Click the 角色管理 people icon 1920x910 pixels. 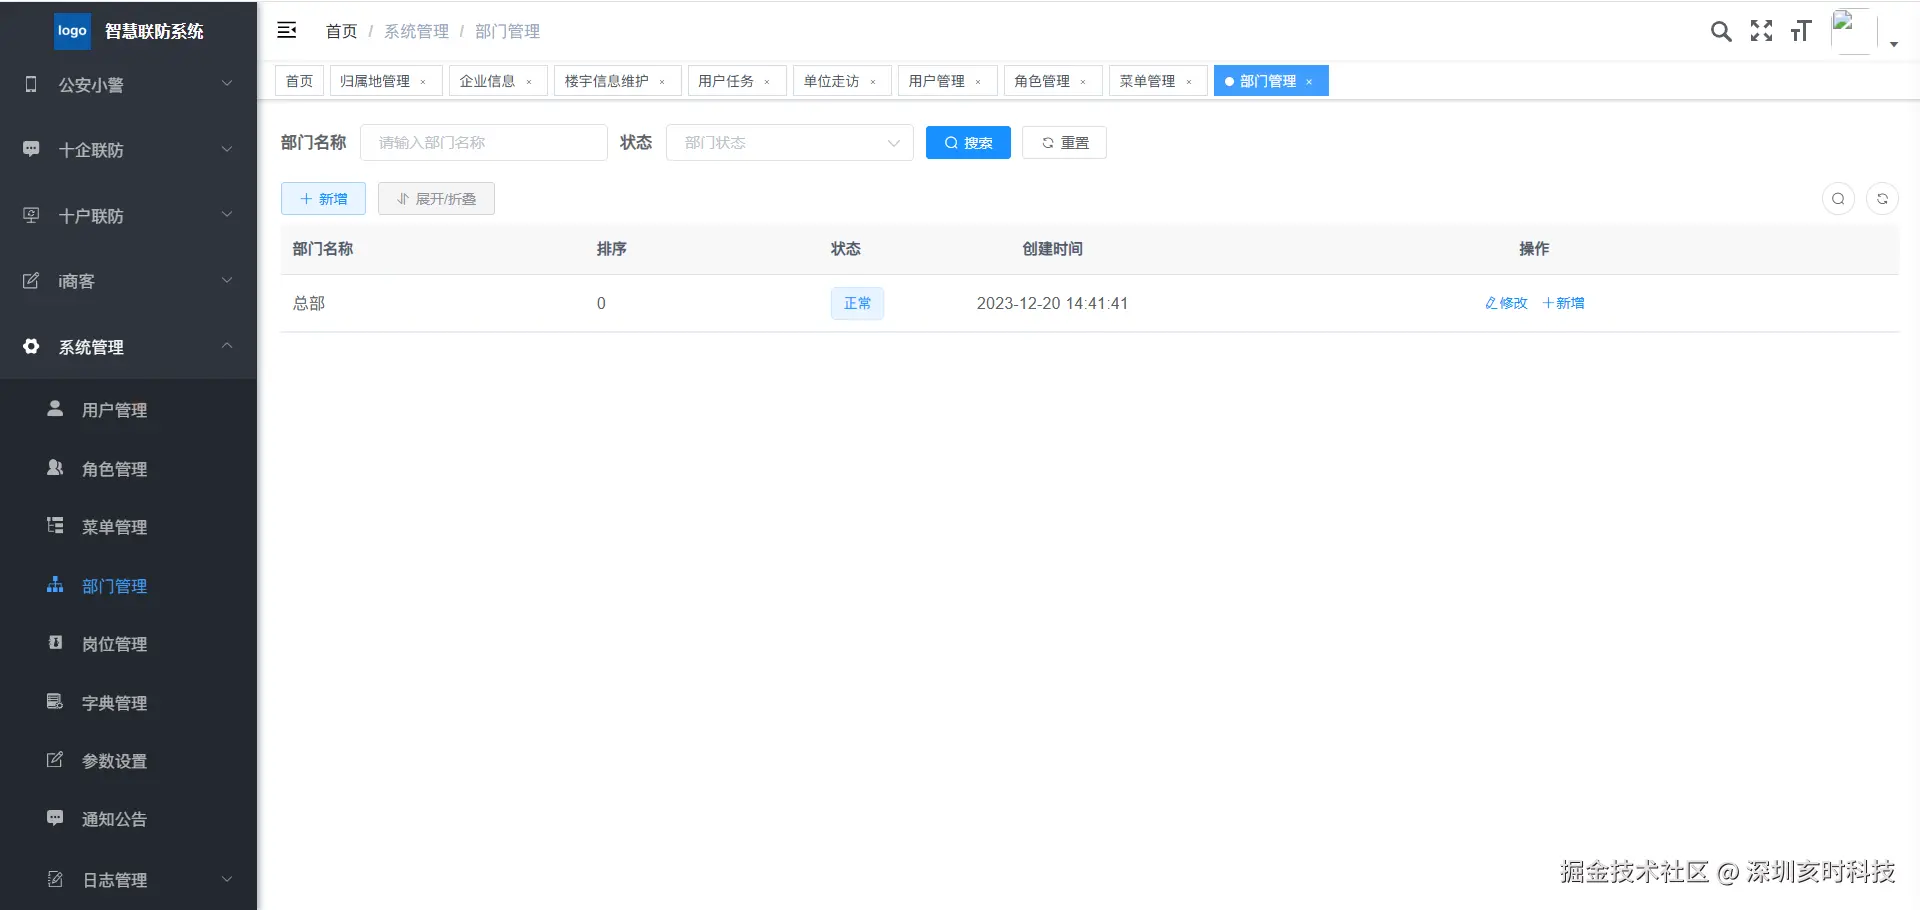(55, 468)
